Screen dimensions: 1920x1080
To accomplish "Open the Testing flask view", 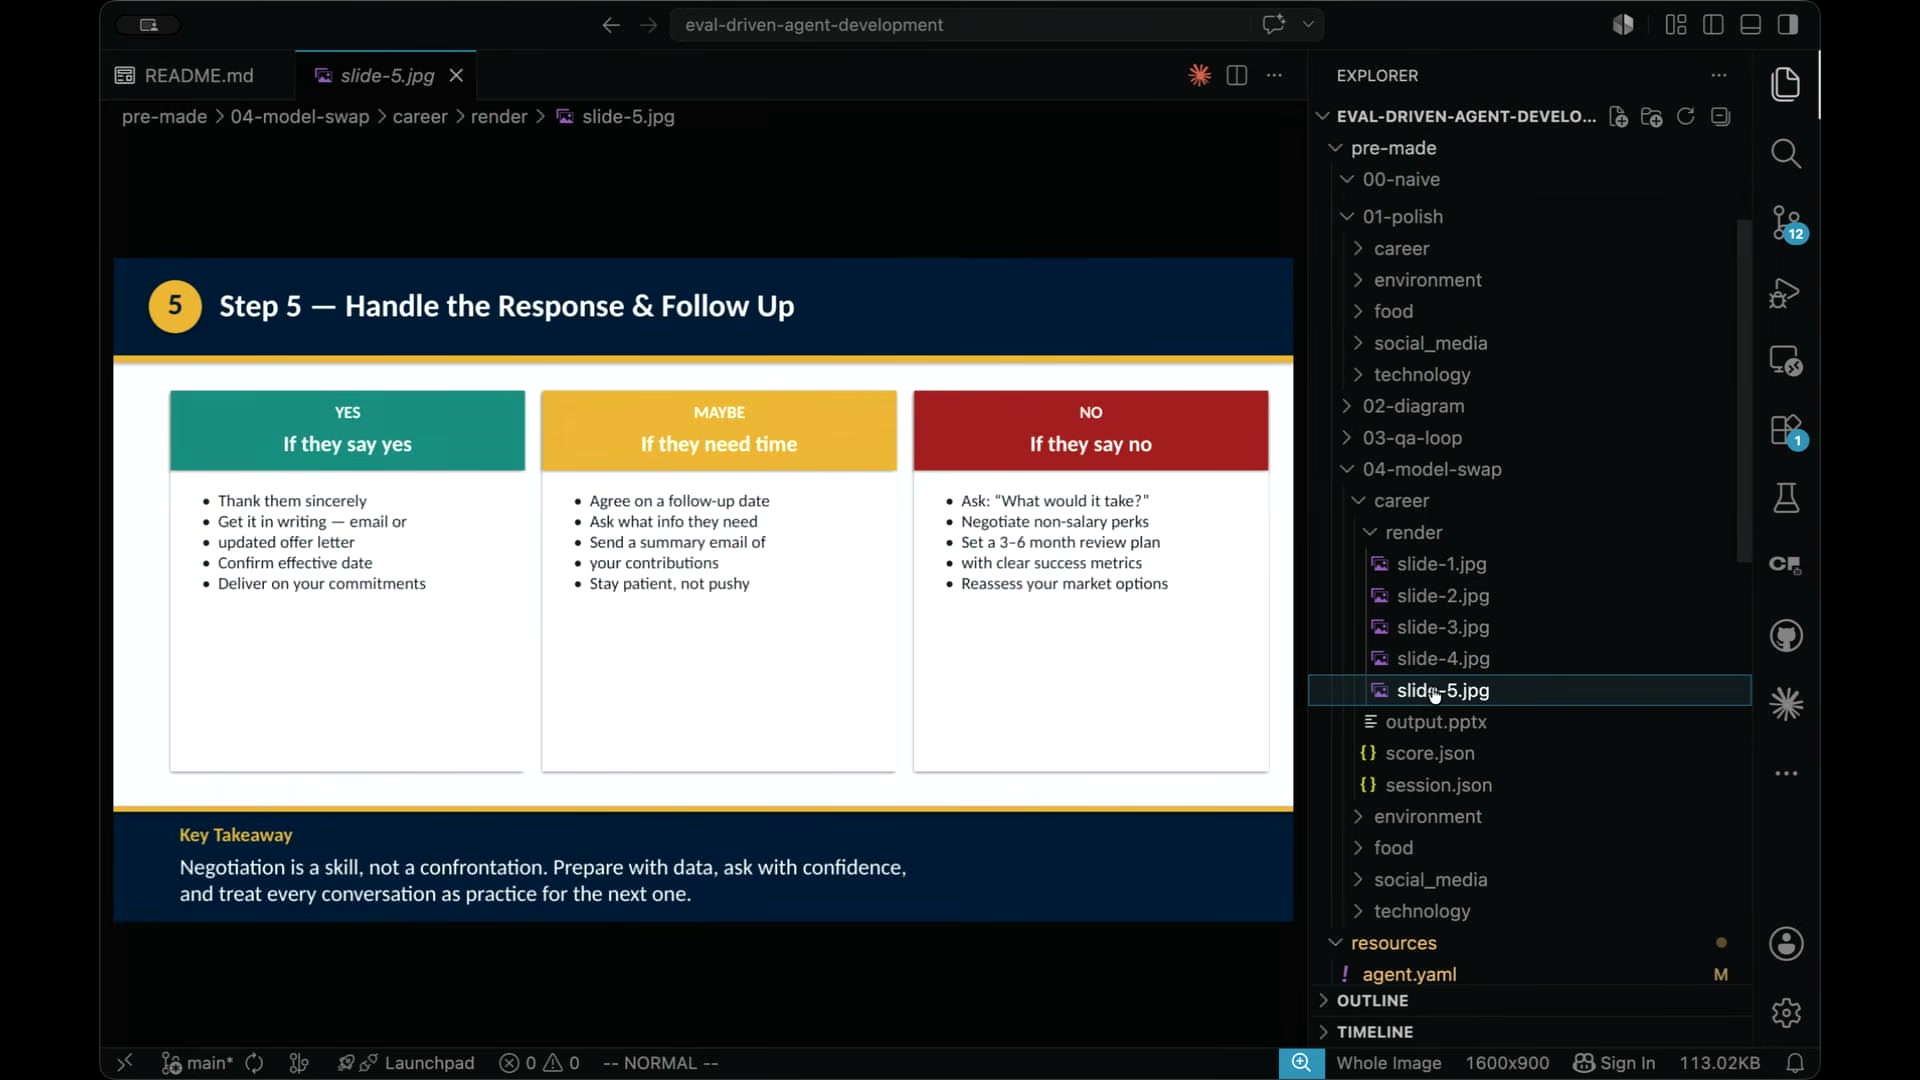I will pyautogui.click(x=1786, y=498).
